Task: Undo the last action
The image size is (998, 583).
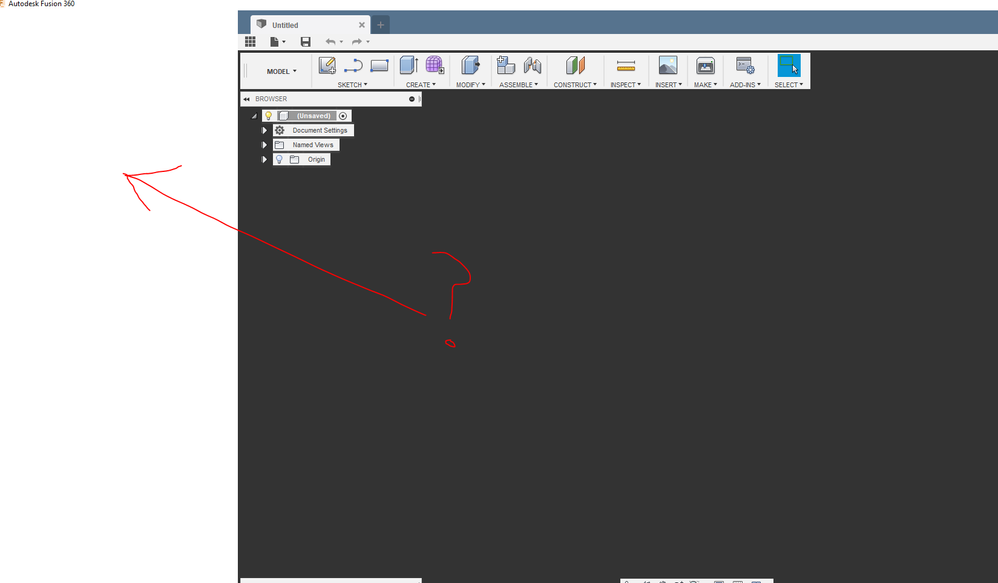Action: tap(330, 41)
